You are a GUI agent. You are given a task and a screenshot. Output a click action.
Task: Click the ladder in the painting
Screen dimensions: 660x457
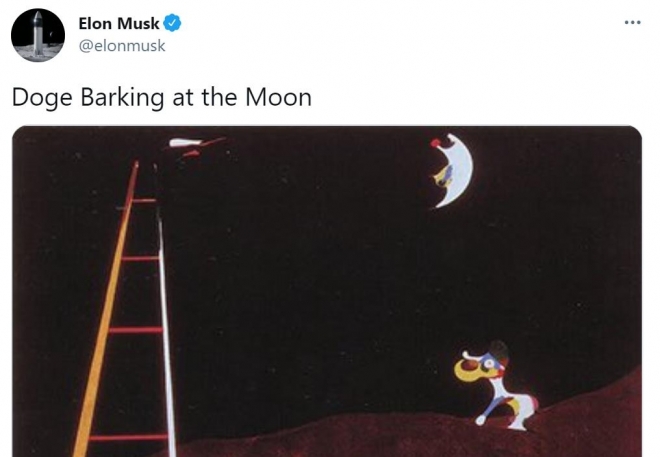click(125, 309)
